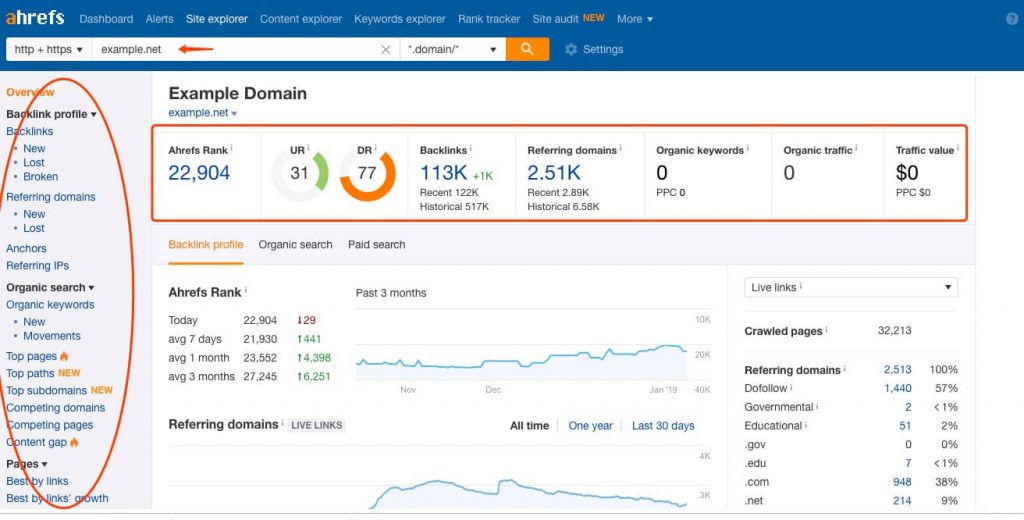Viewport: 1024px width, 520px height.
Task: Open Competing domains in the sidebar
Action: 56,408
